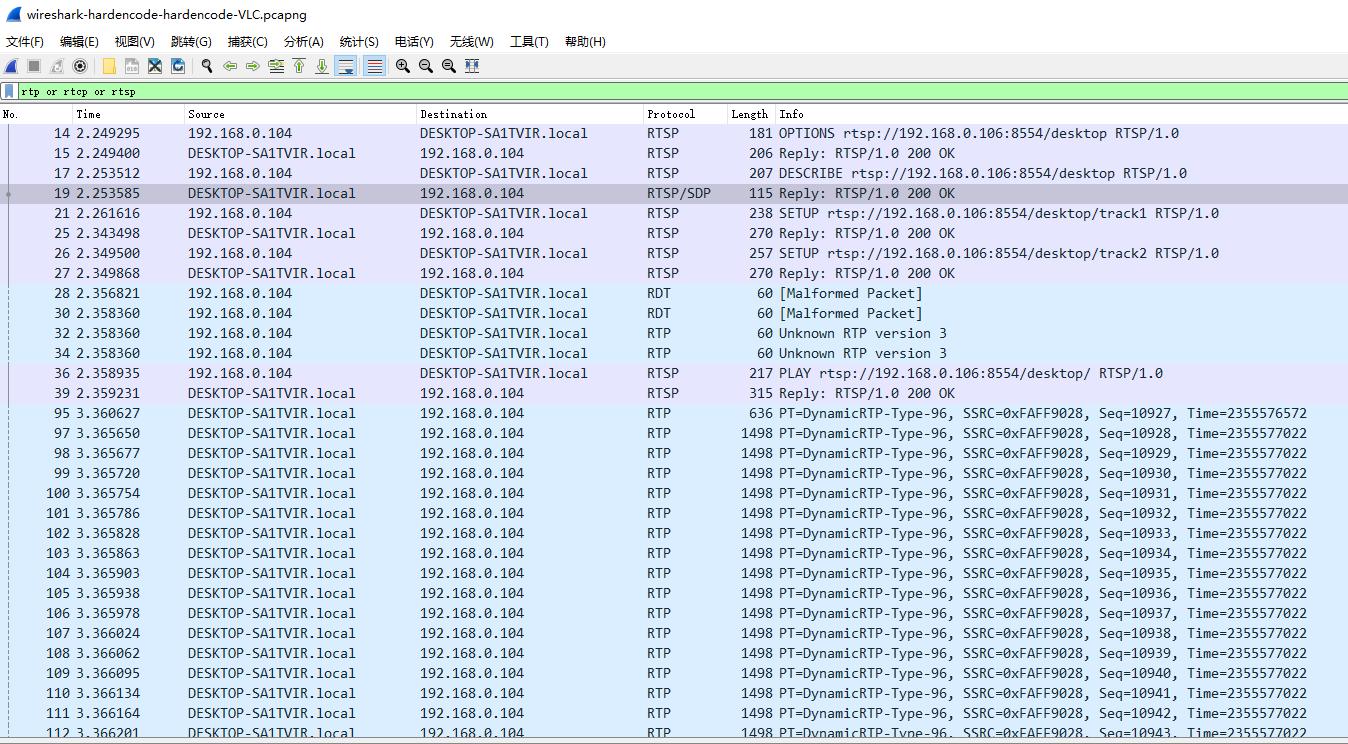The height and width of the screenshot is (744, 1348).
Task: Open the 电话(Y) menu
Action: 413,41
